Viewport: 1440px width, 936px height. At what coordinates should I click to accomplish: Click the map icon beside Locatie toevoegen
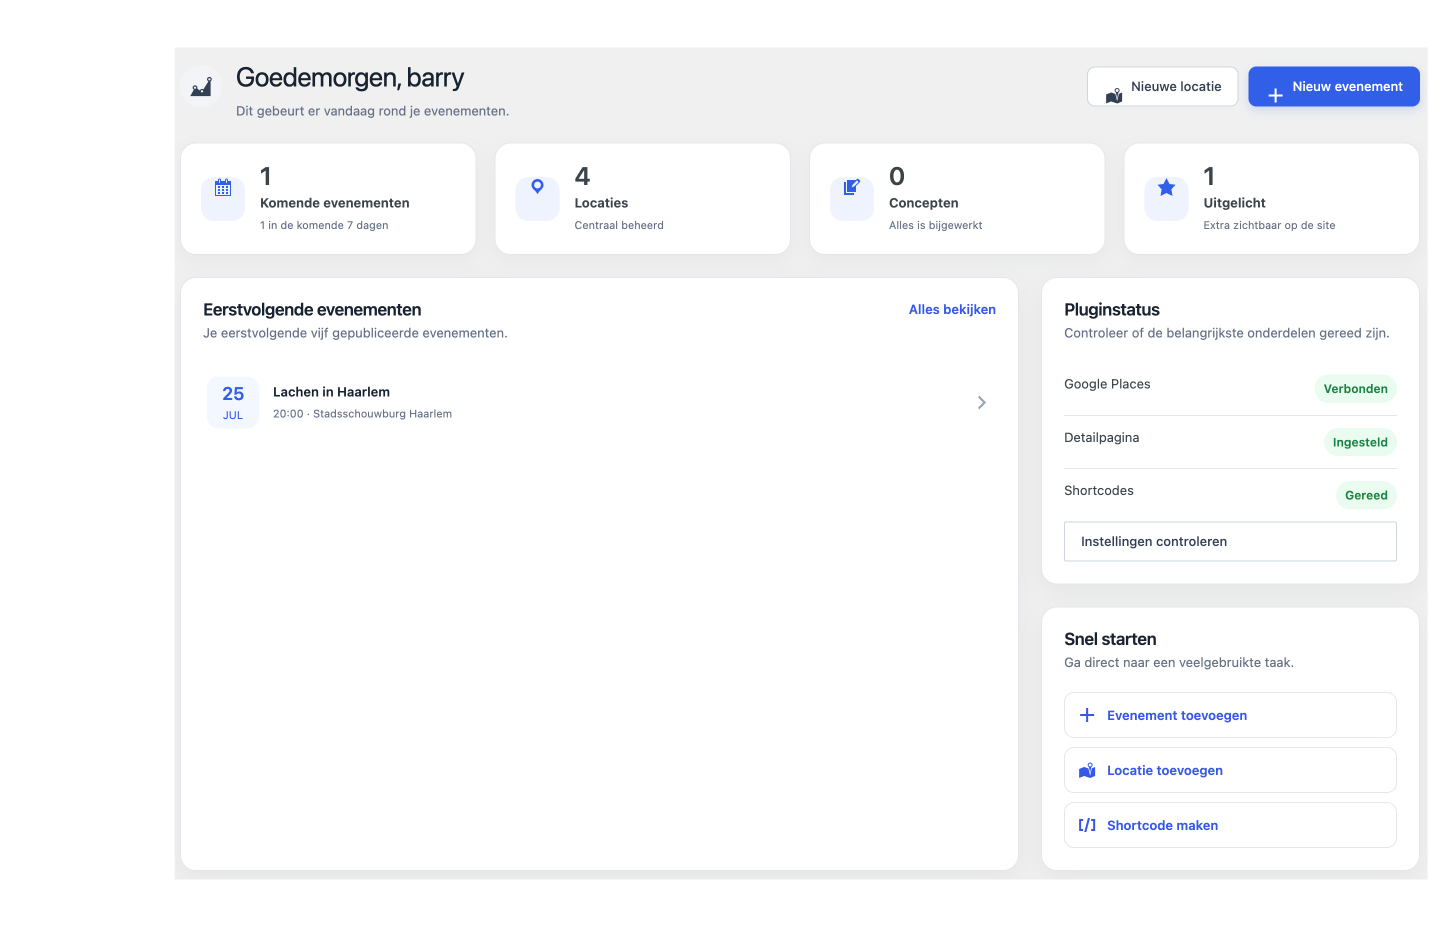[x=1087, y=770]
